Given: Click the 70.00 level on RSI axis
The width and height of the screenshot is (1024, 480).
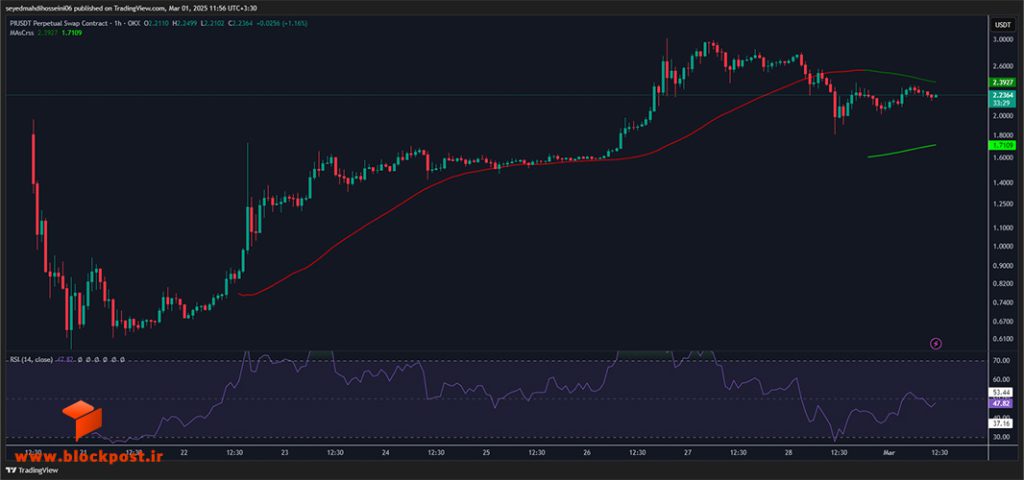Looking at the screenshot, I should (x=1002, y=360).
